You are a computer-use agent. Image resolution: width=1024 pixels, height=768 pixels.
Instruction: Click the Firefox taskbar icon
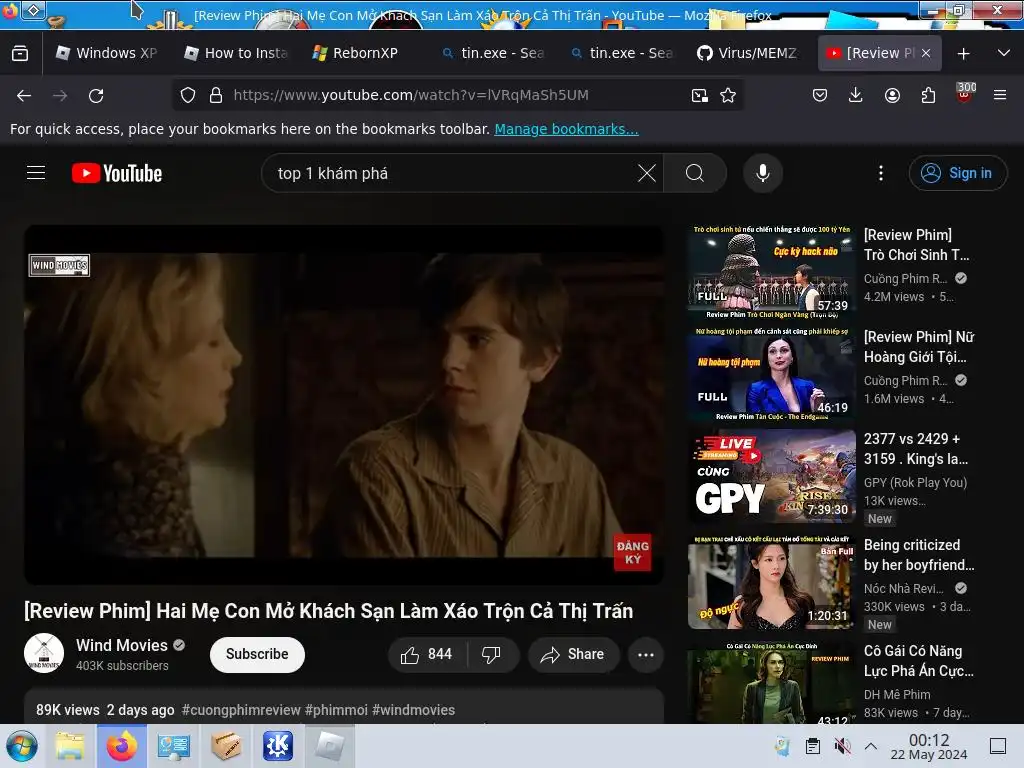(121, 746)
